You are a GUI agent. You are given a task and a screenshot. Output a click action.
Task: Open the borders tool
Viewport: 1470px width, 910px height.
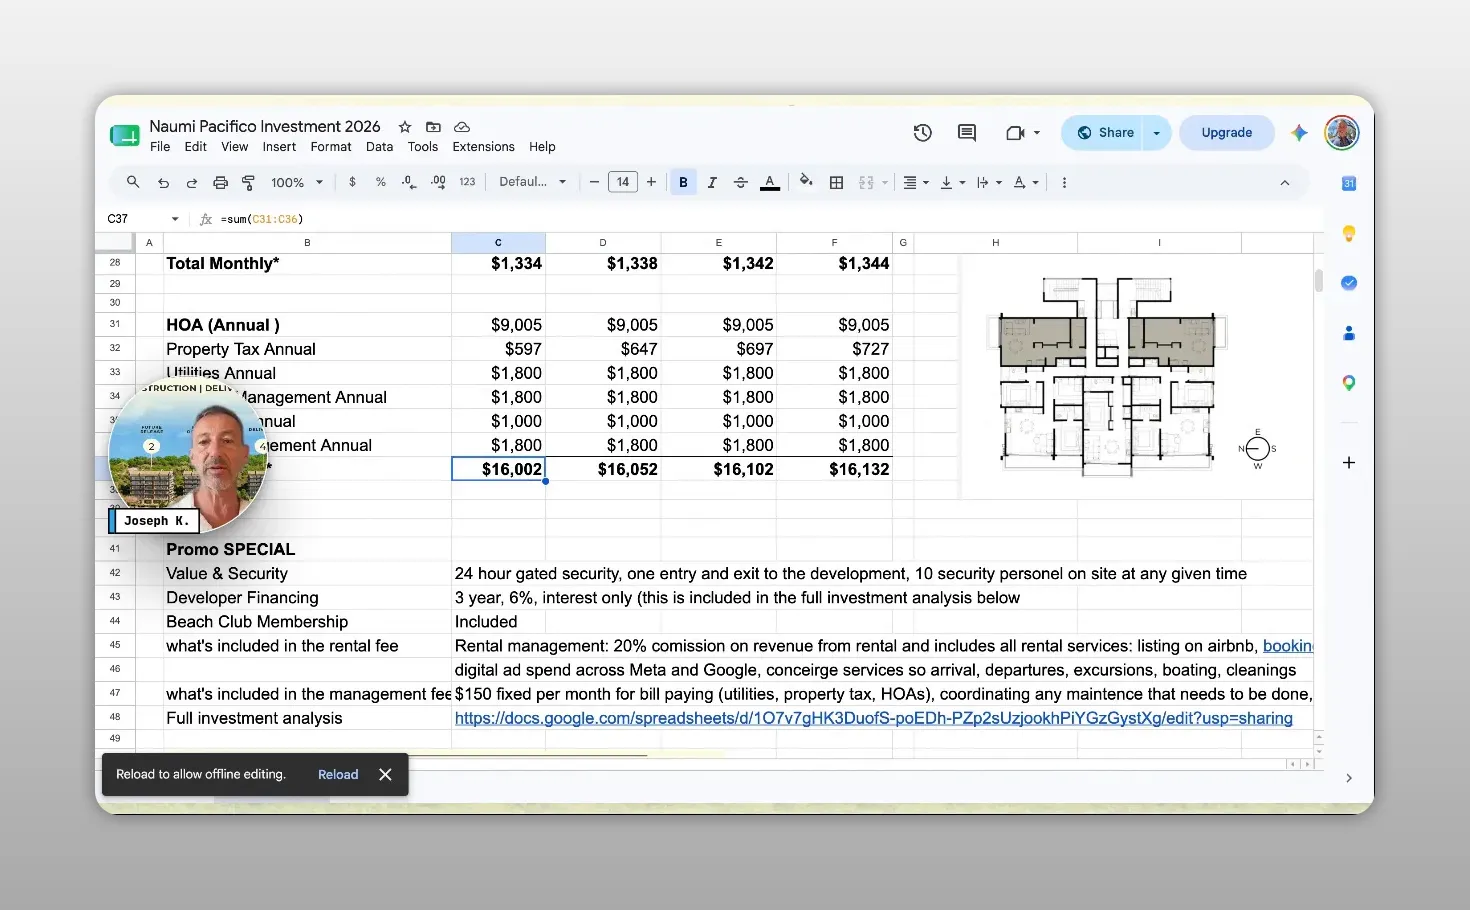837,182
